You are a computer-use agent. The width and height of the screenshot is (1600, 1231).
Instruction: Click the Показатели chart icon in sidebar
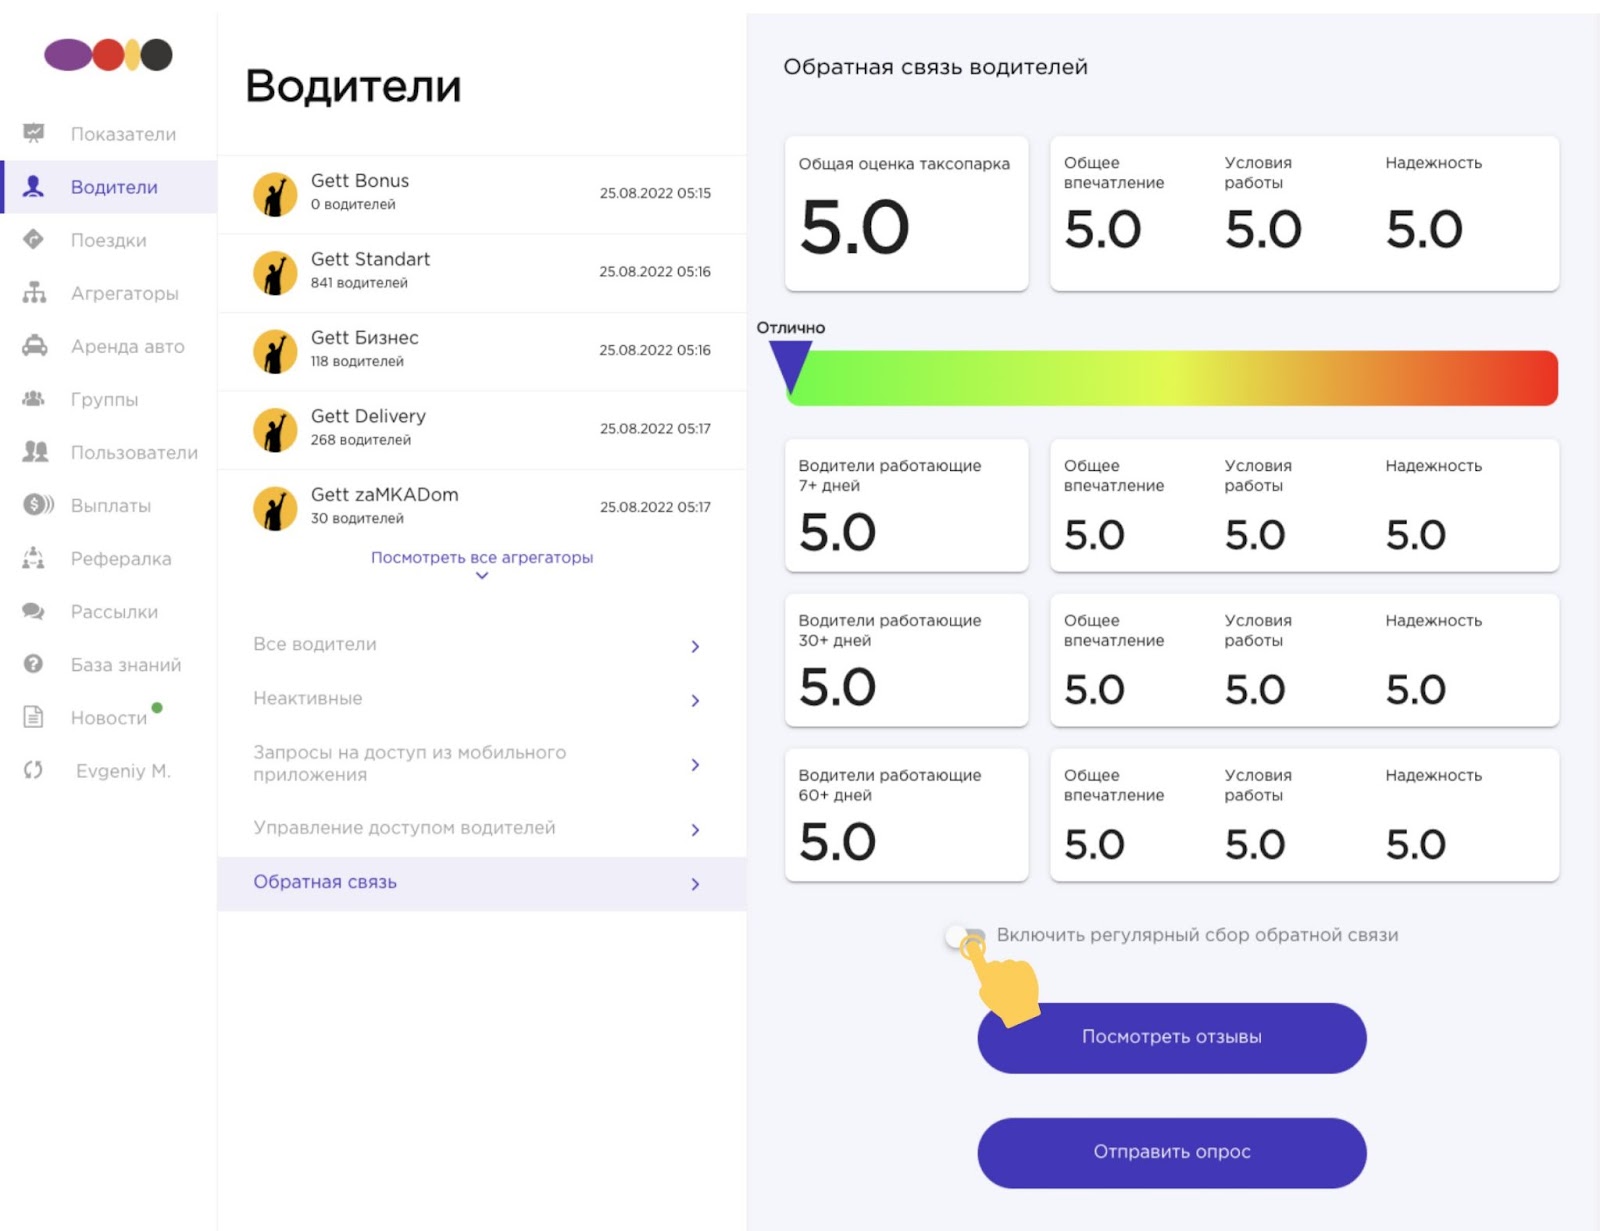coord(34,133)
